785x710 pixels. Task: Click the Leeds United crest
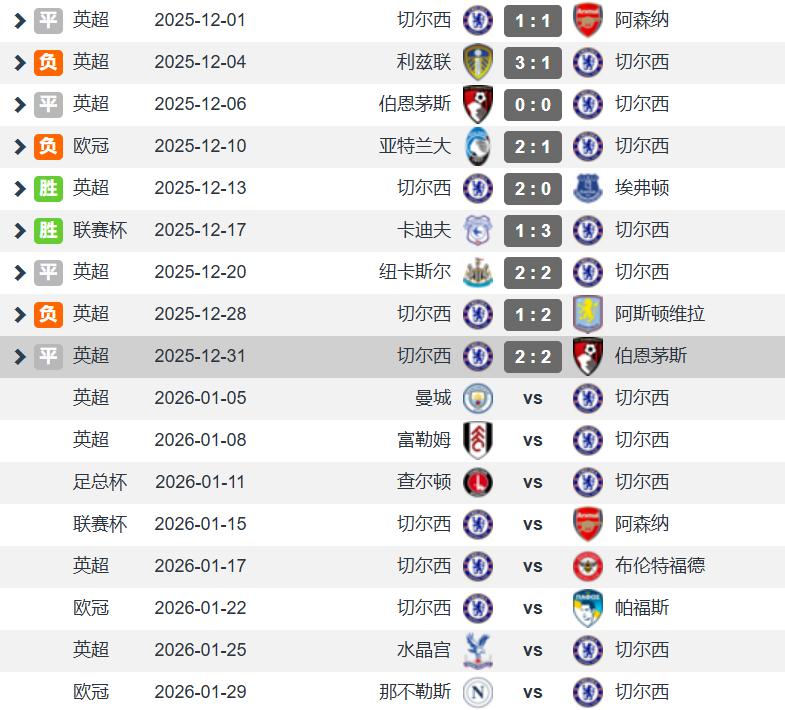point(478,62)
